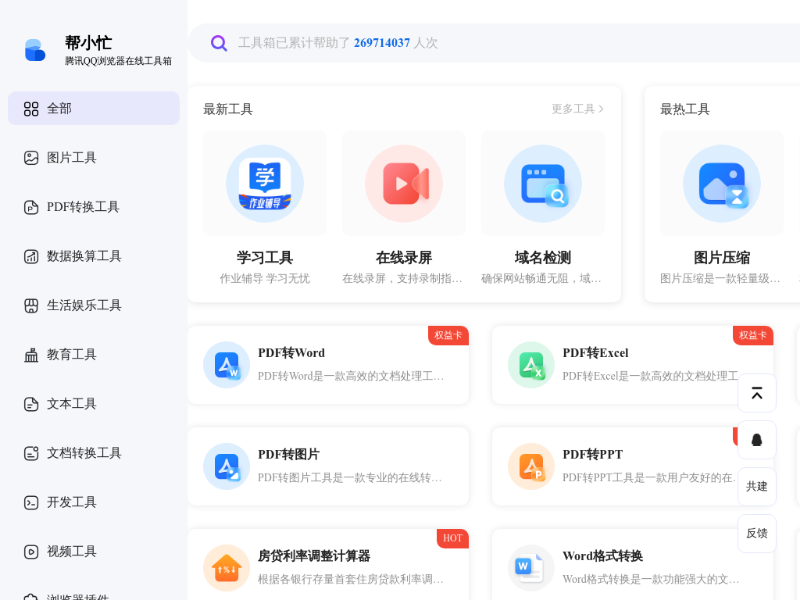Click the 帮小忙 logo icon
The image size is (800, 600).
[35, 50]
